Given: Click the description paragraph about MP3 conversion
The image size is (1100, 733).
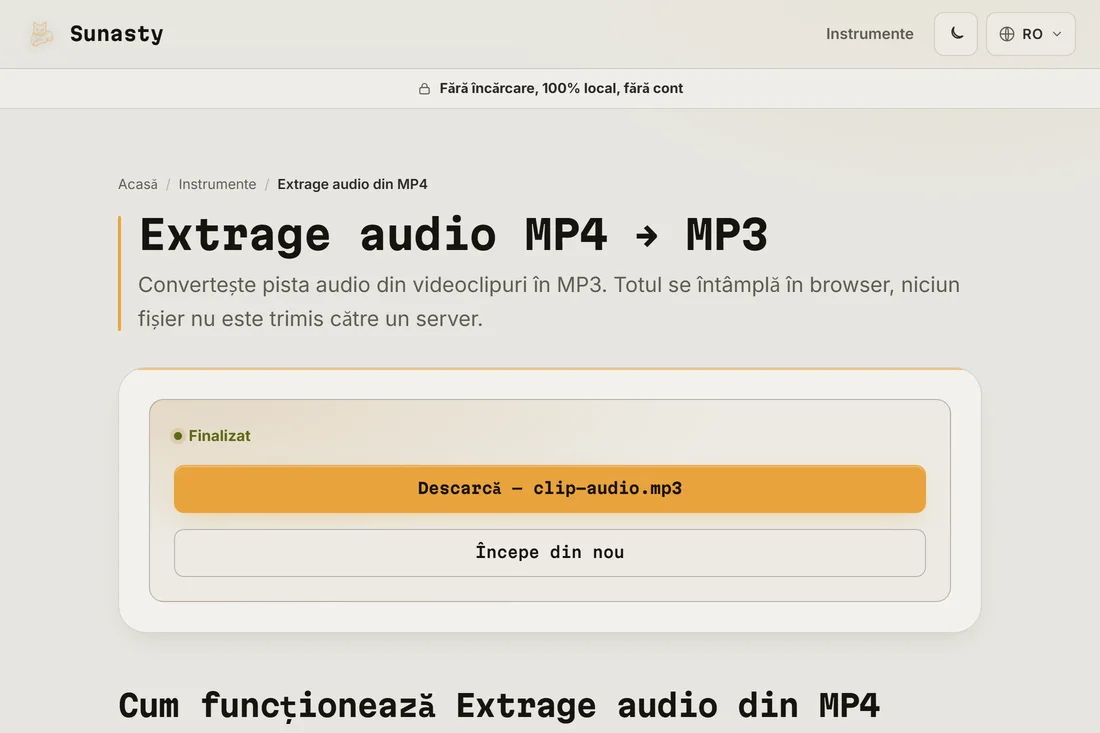Looking at the screenshot, I should [x=549, y=302].
